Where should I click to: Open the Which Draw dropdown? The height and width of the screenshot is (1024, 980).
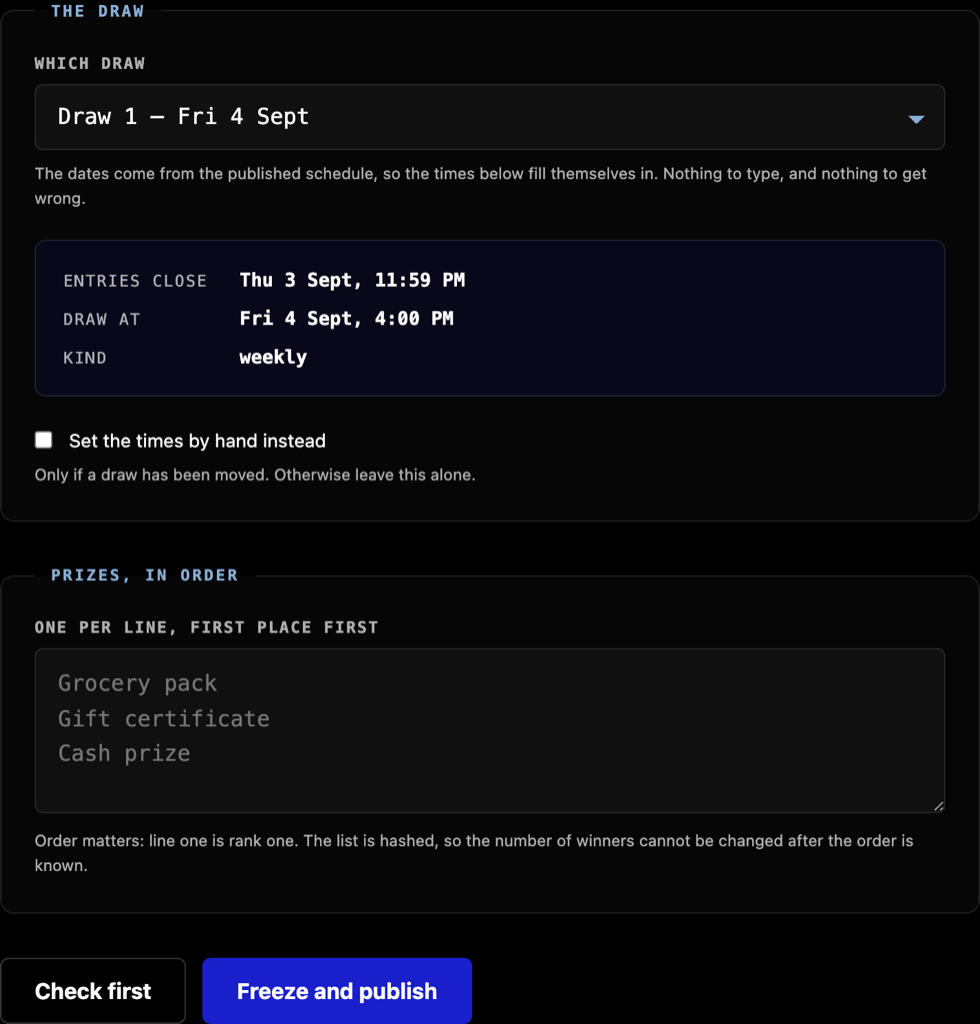[x=490, y=117]
